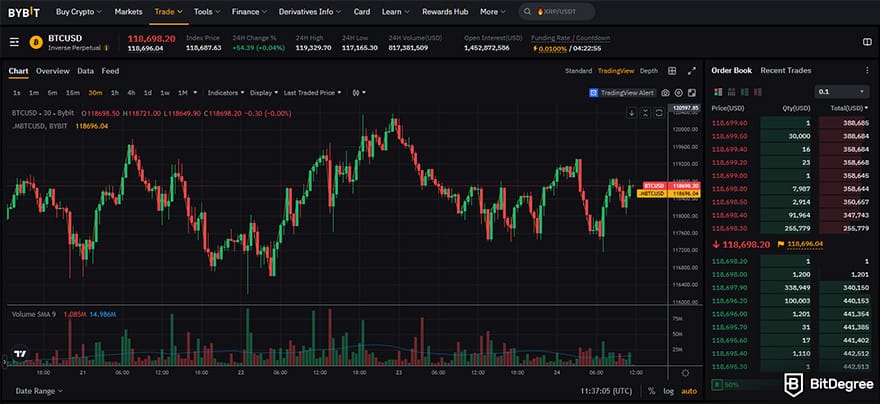880x404 pixels.
Task: Open the Markets page
Action: coord(129,11)
